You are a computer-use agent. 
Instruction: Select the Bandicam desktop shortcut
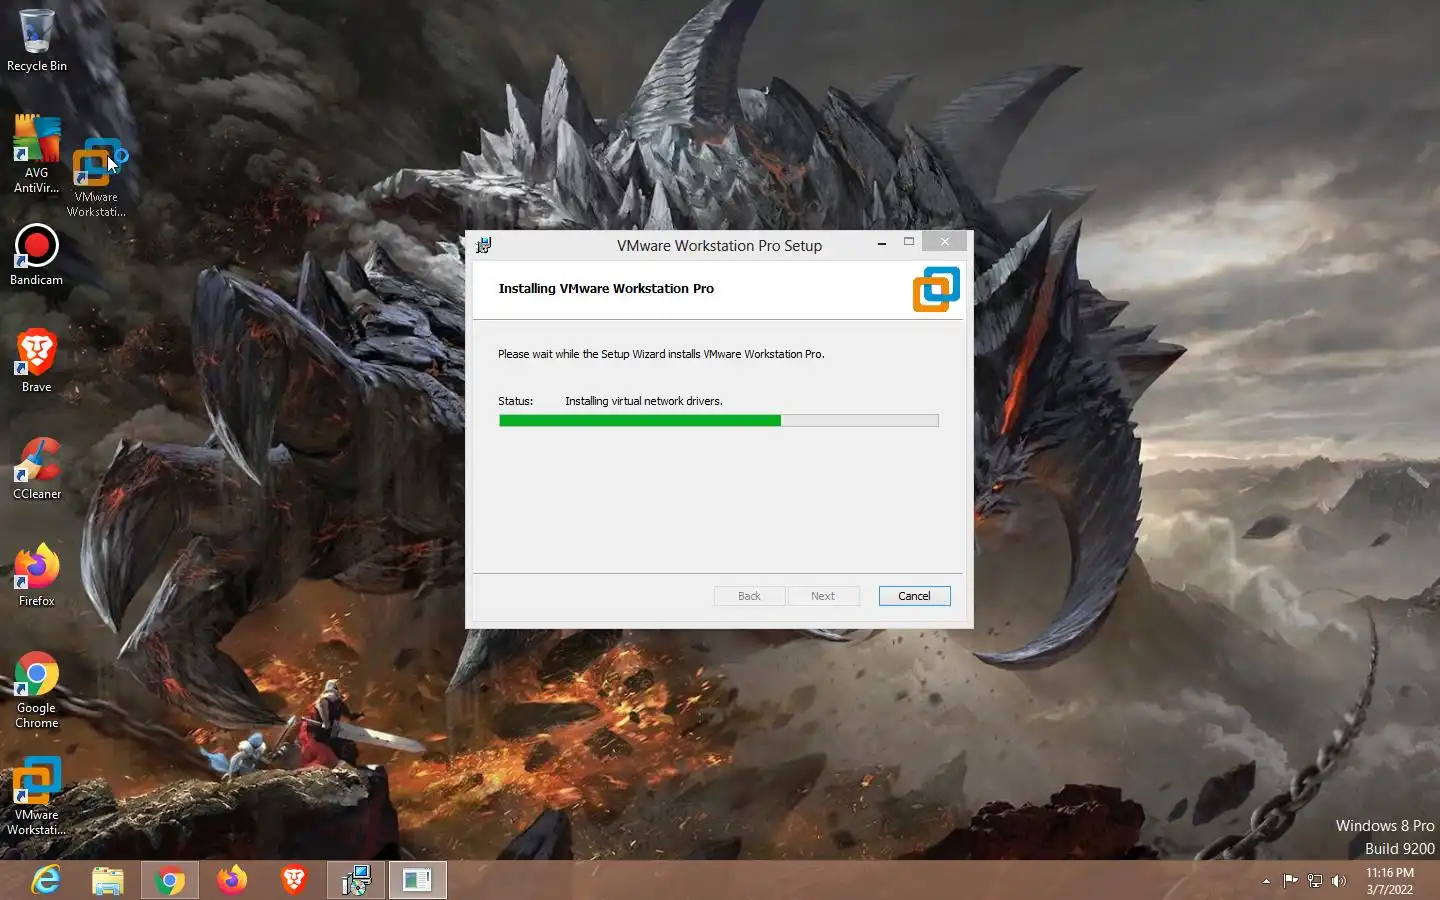pos(37,255)
